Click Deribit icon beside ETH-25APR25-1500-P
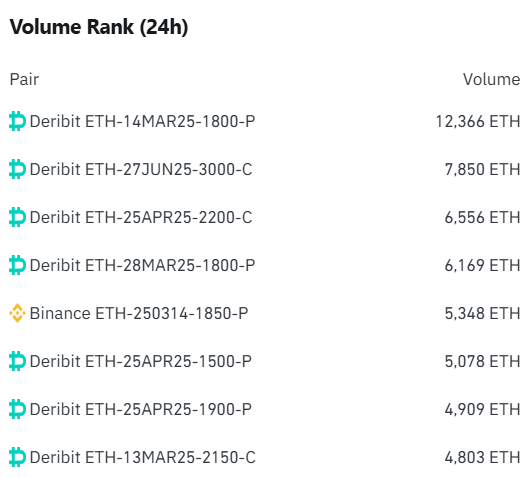Screen dimensions: 527x477 (x=17, y=361)
